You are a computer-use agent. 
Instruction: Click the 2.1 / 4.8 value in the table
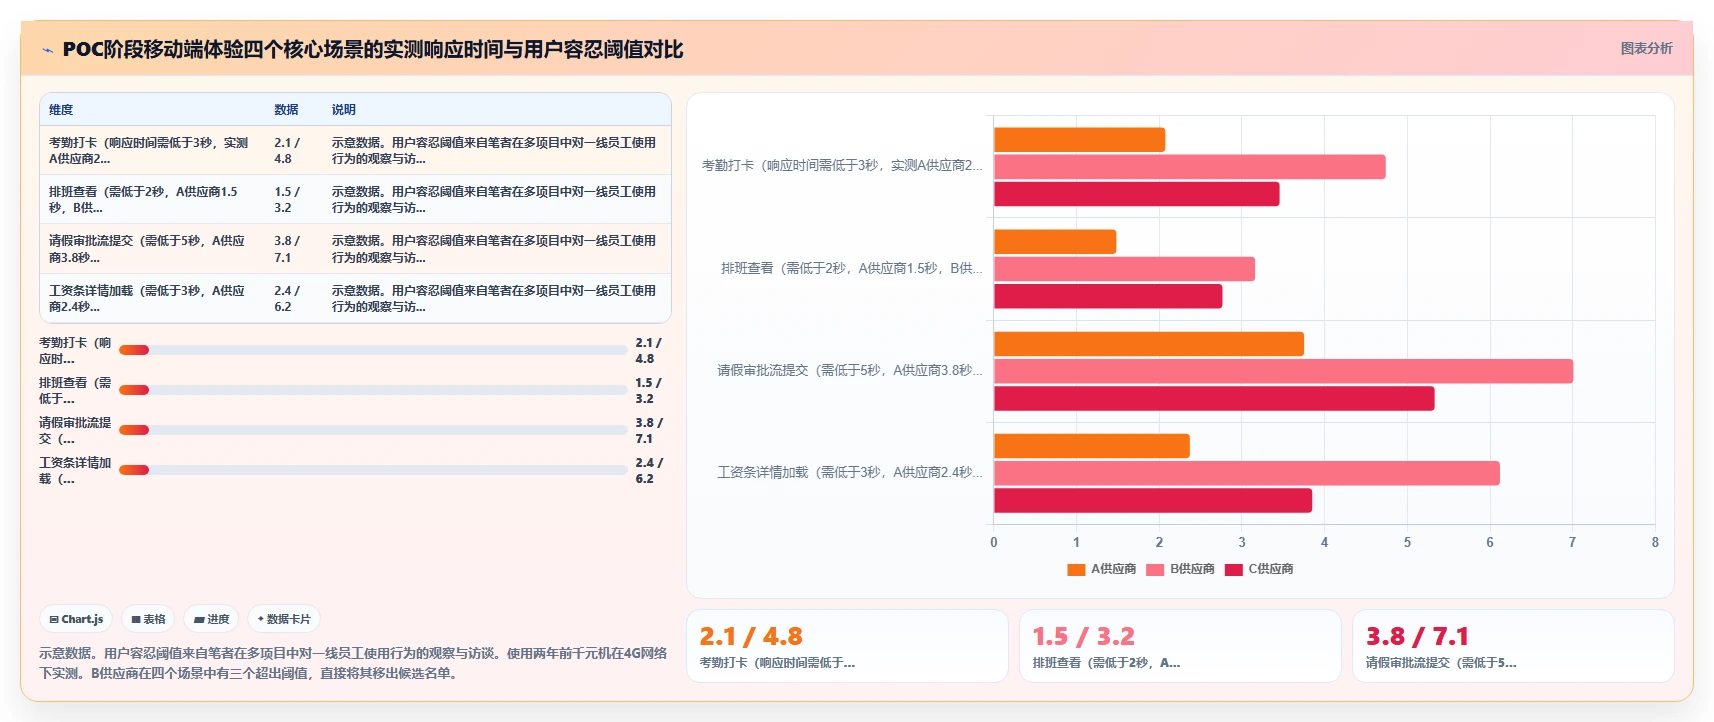pyautogui.click(x=288, y=151)
